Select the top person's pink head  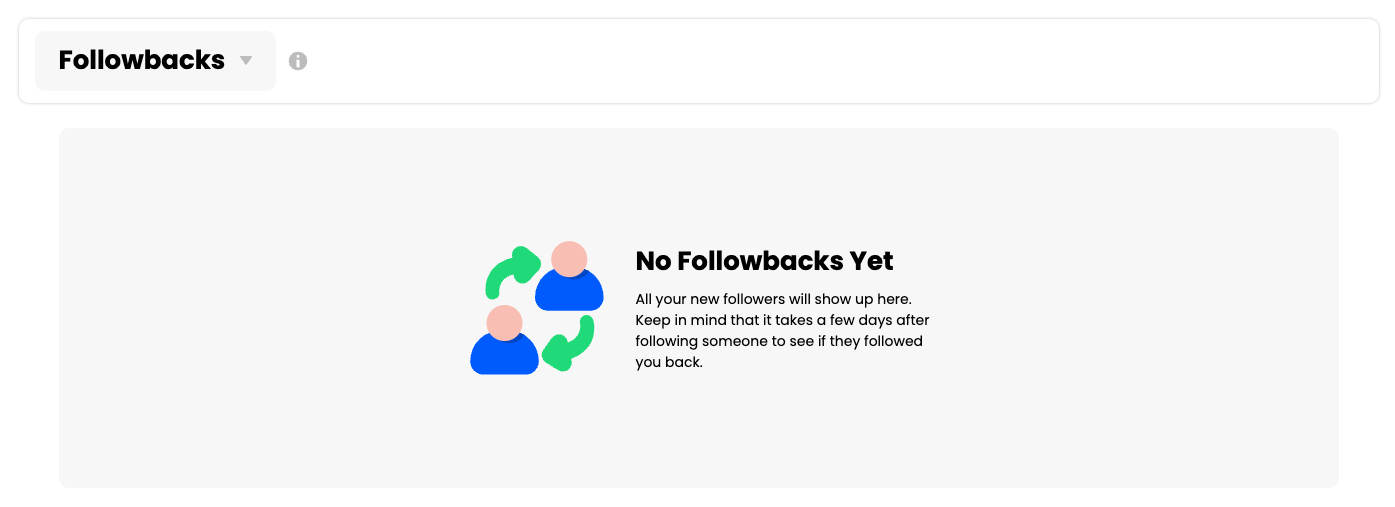[x=569, y=259]
